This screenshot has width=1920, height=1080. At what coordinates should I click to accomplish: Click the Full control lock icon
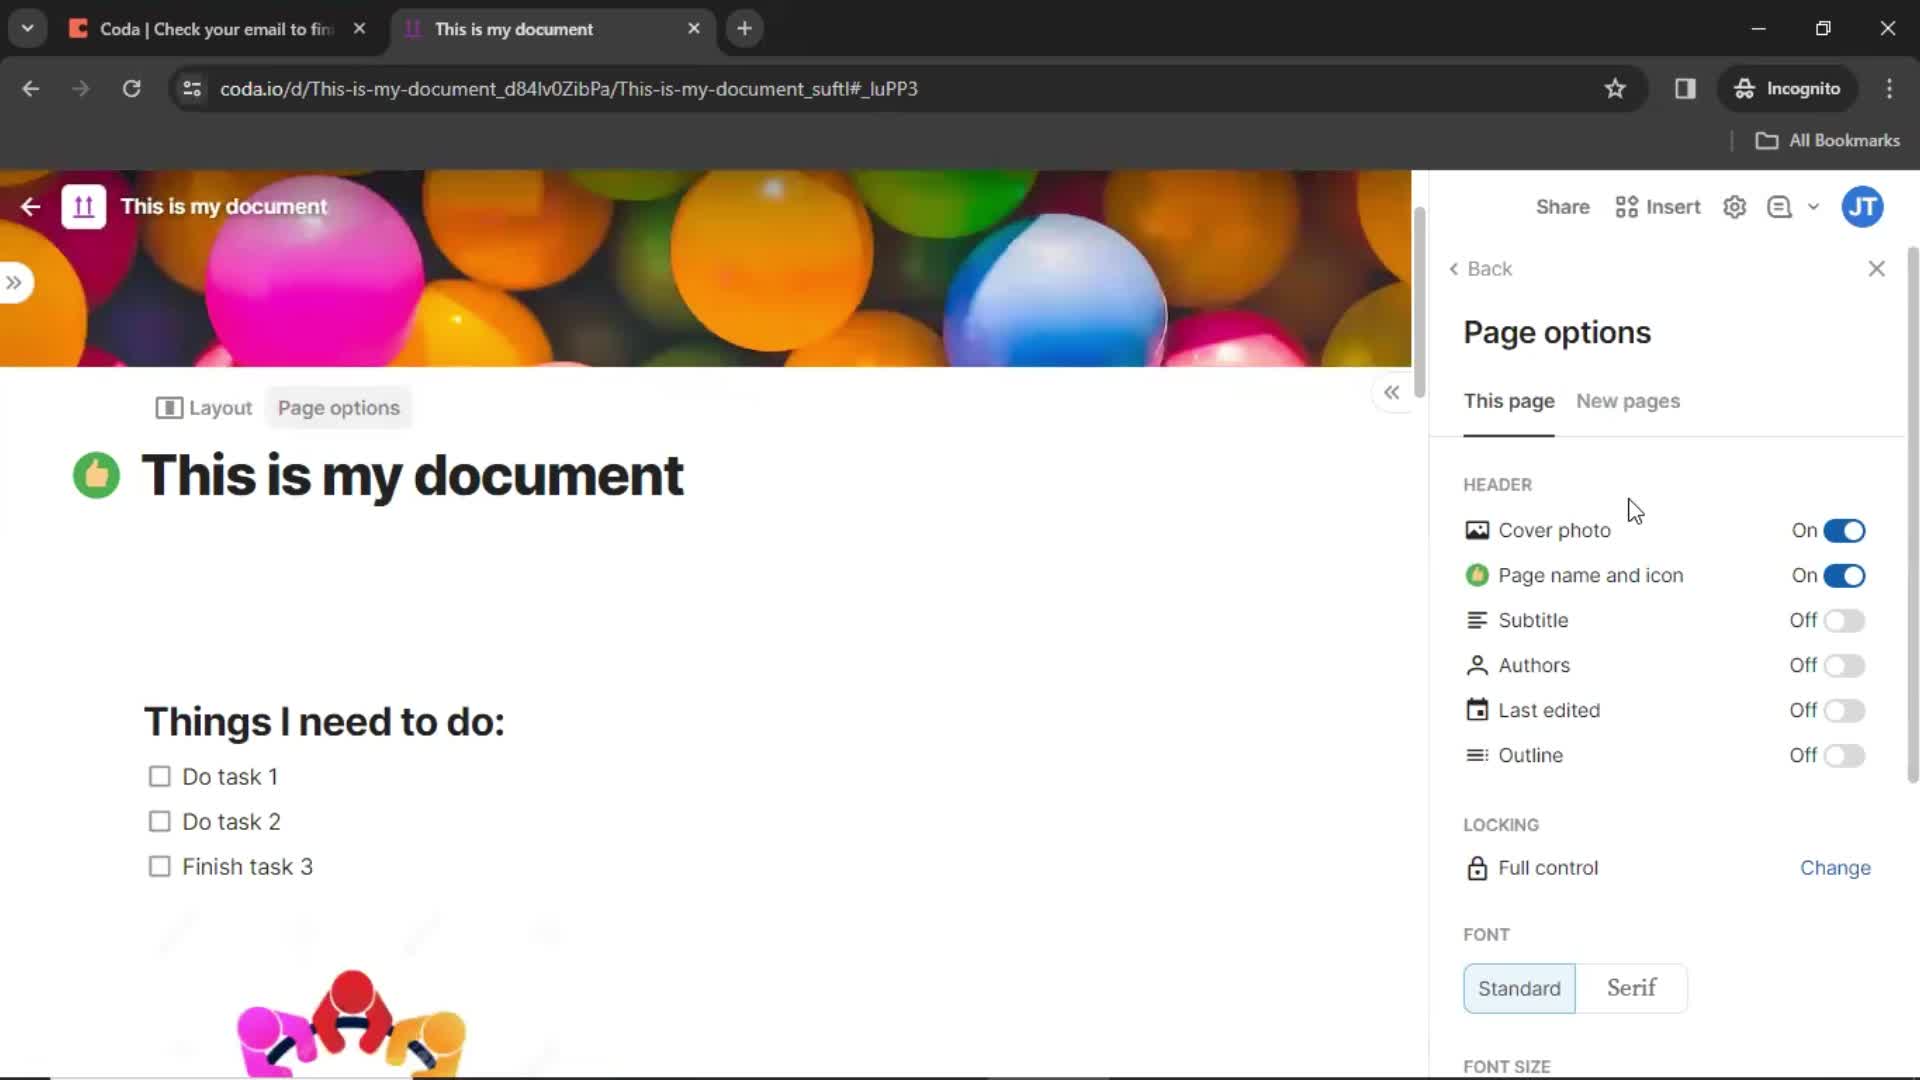(x=1476, y=868)
